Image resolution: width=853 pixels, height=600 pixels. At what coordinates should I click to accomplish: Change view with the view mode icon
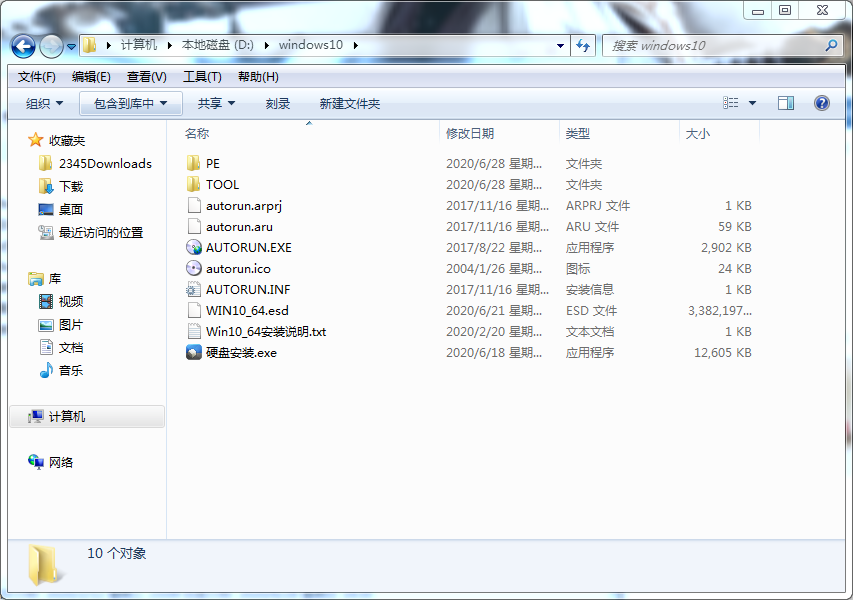tap(731, 103)
